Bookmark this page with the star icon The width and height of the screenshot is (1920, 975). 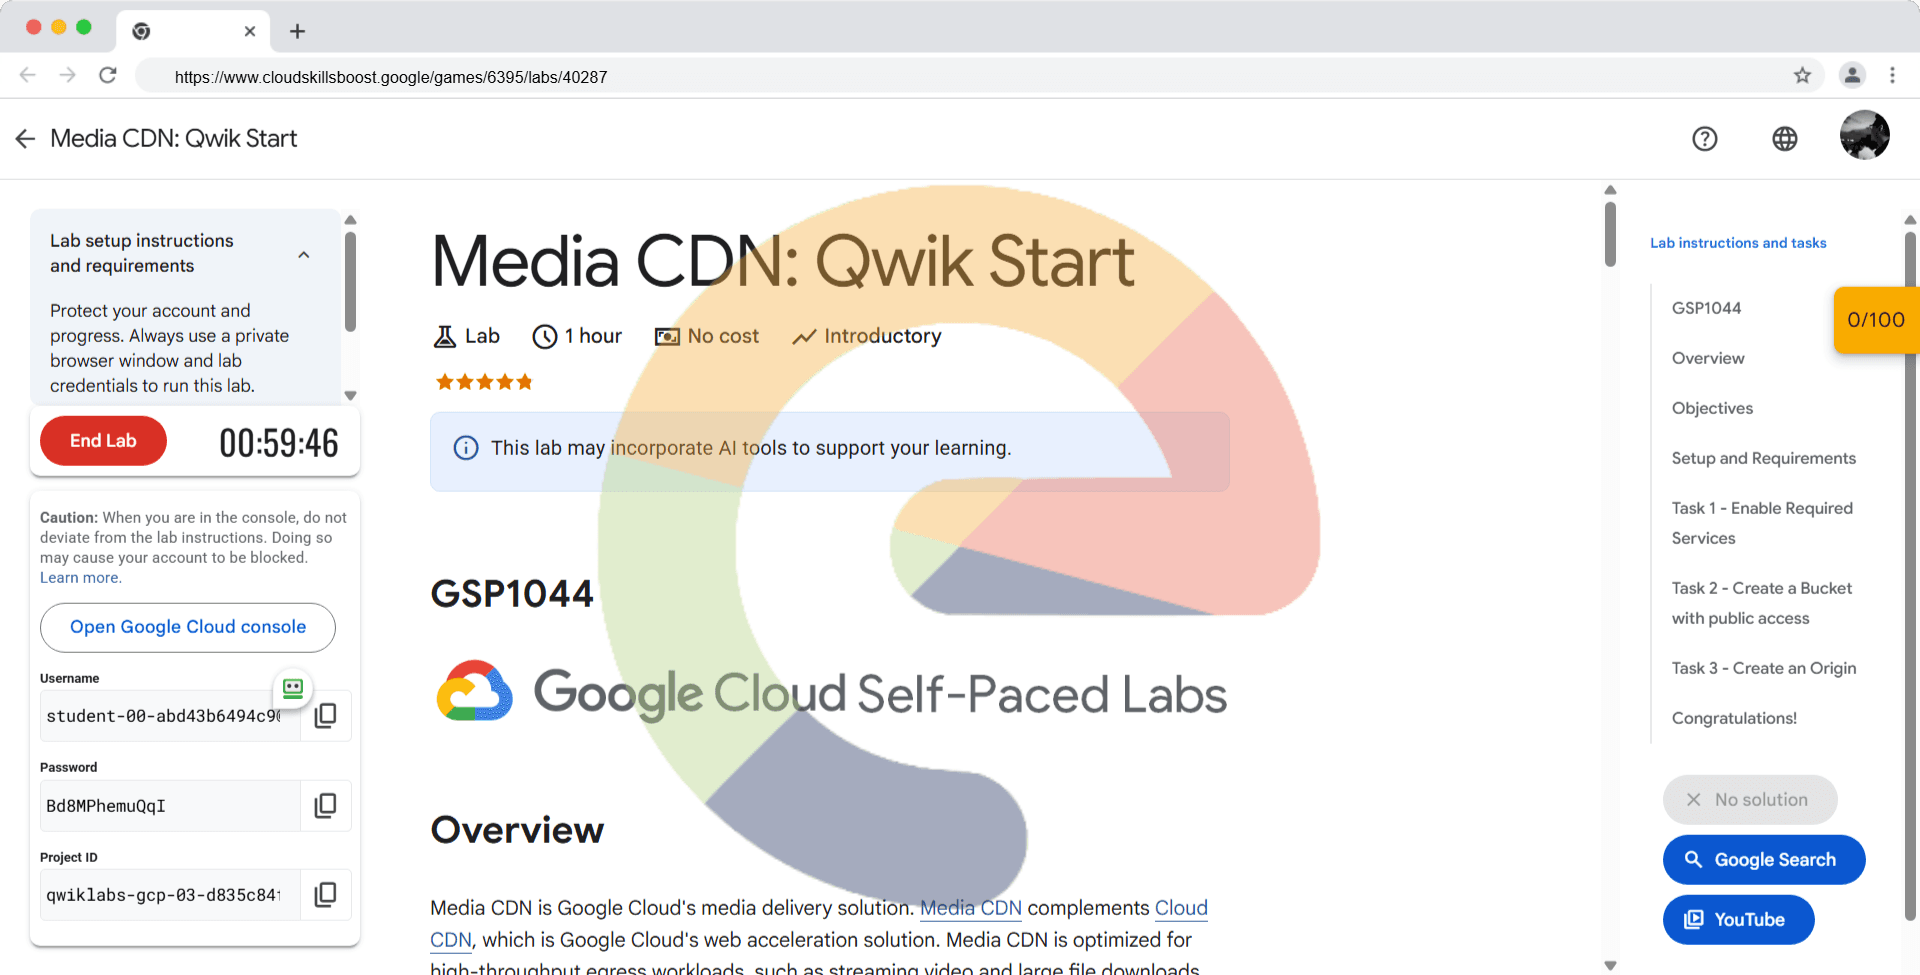point(1802,75)
